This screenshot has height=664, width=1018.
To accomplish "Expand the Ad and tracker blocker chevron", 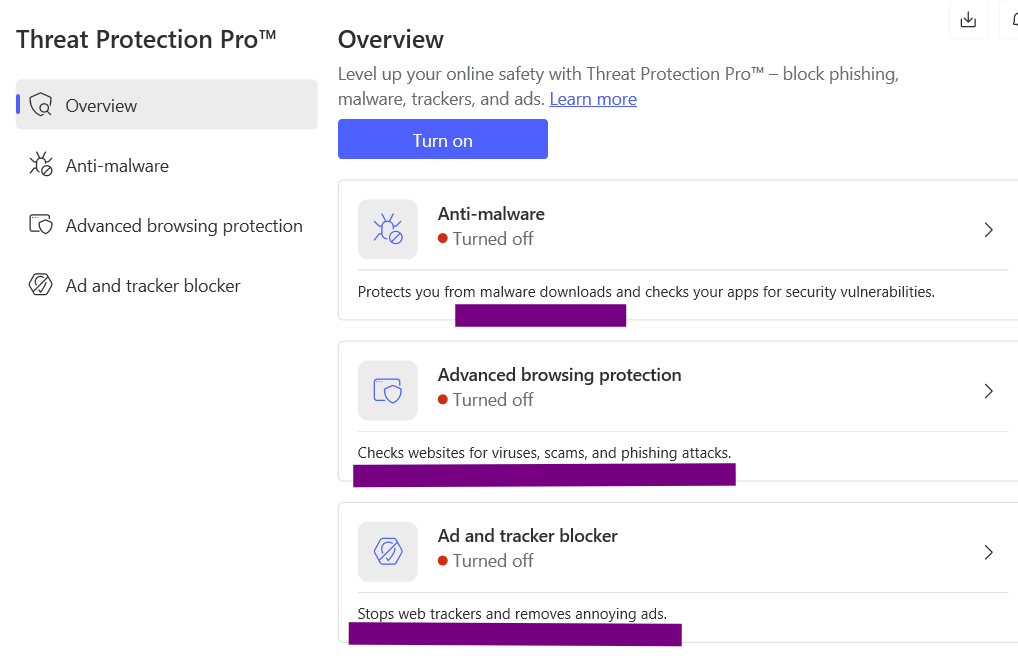I will [x=988, y=552].
